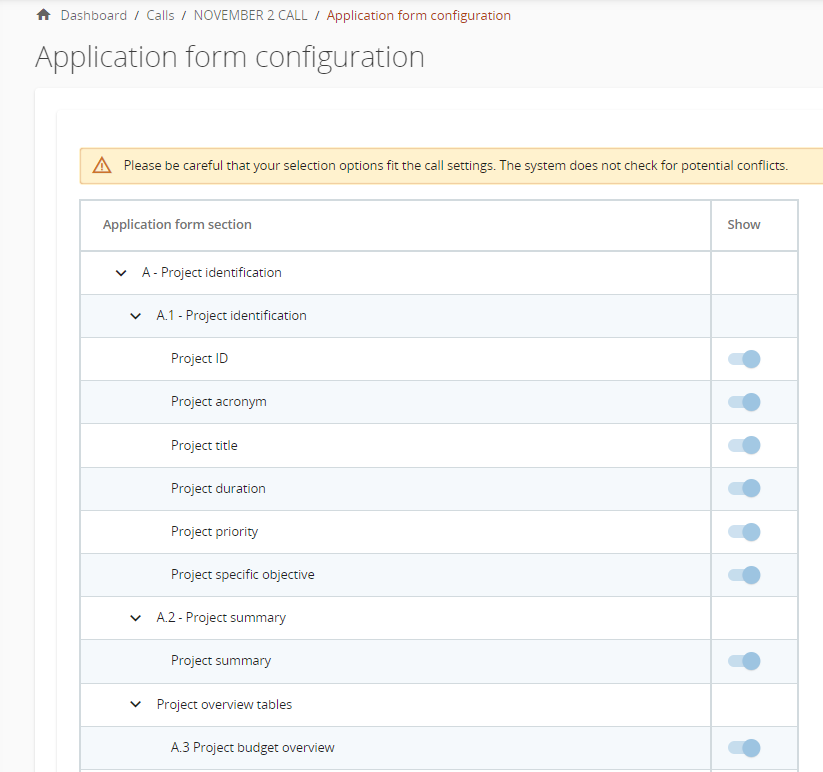Go to Calls breadcrumb link

(x=160, y=16)
